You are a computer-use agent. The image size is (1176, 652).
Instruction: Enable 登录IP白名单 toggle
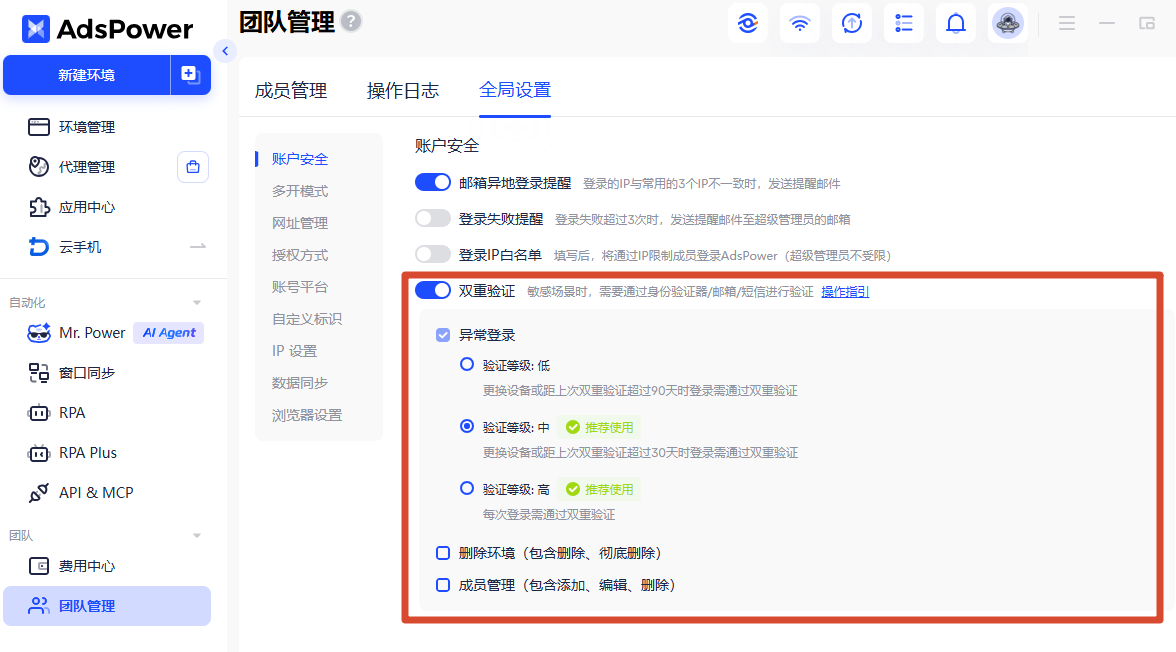433,254
